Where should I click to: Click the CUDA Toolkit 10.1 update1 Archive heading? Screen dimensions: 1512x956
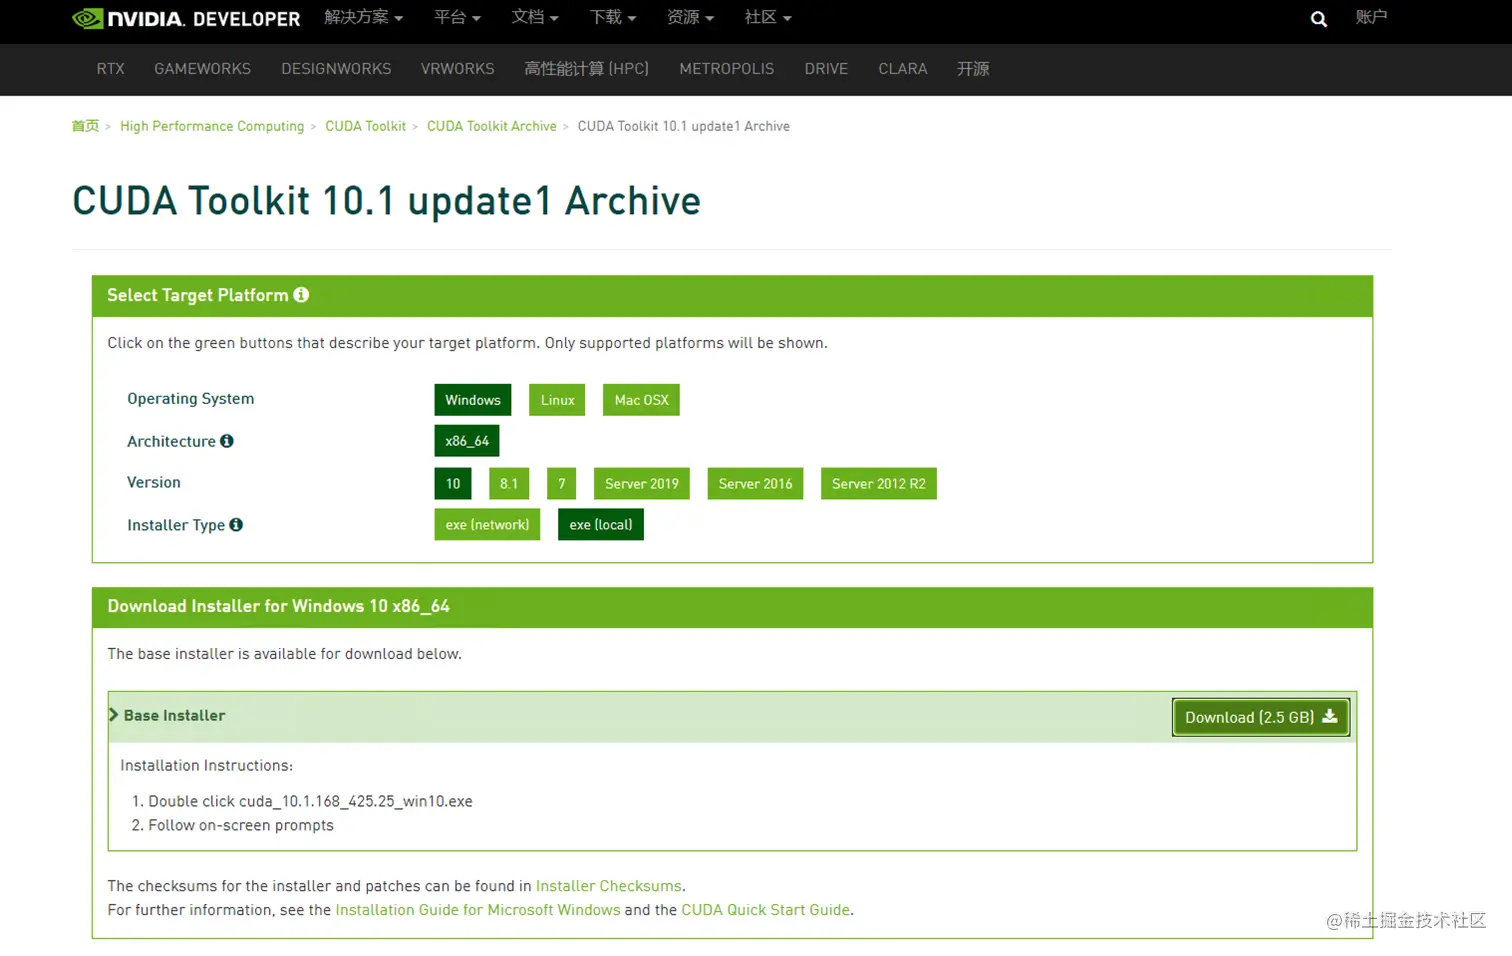(x=386, y=201)
